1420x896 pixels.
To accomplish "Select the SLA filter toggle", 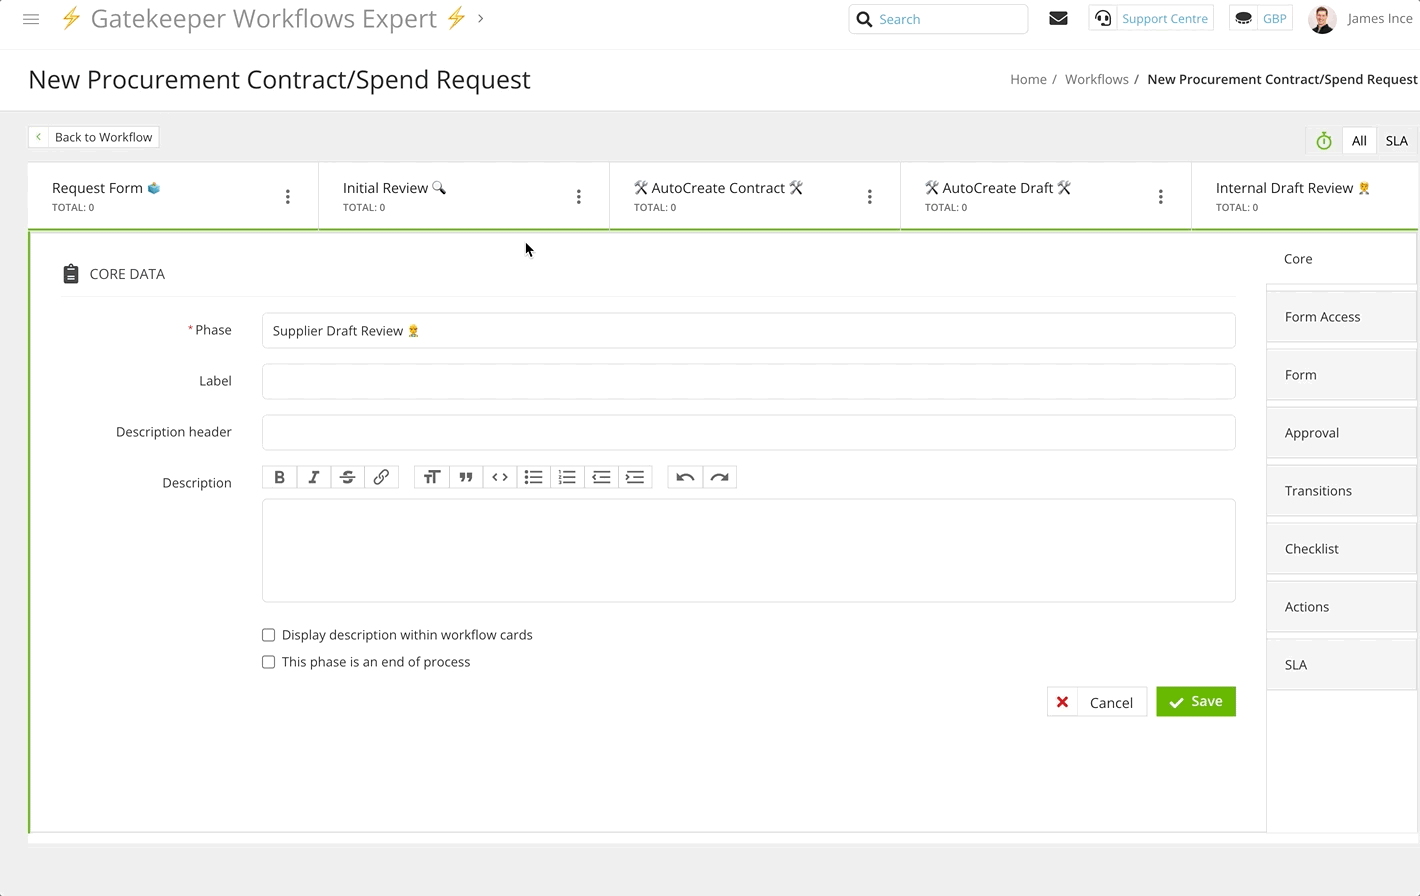I will click(x=1396, y=141).
